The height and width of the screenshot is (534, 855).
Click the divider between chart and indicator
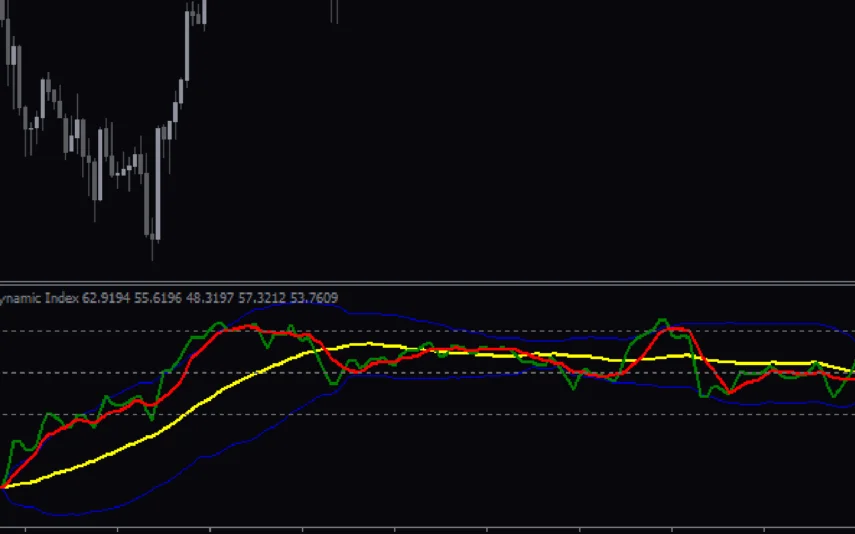coord(427,282)
